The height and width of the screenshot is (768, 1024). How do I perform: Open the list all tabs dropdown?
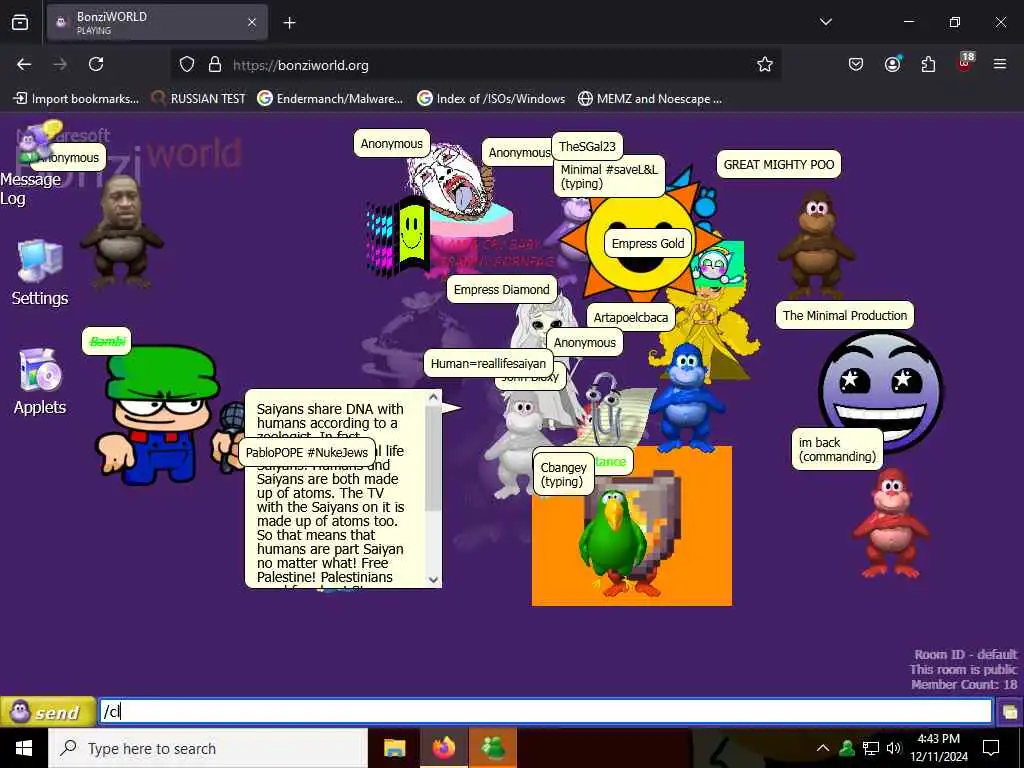click(825, 22)
